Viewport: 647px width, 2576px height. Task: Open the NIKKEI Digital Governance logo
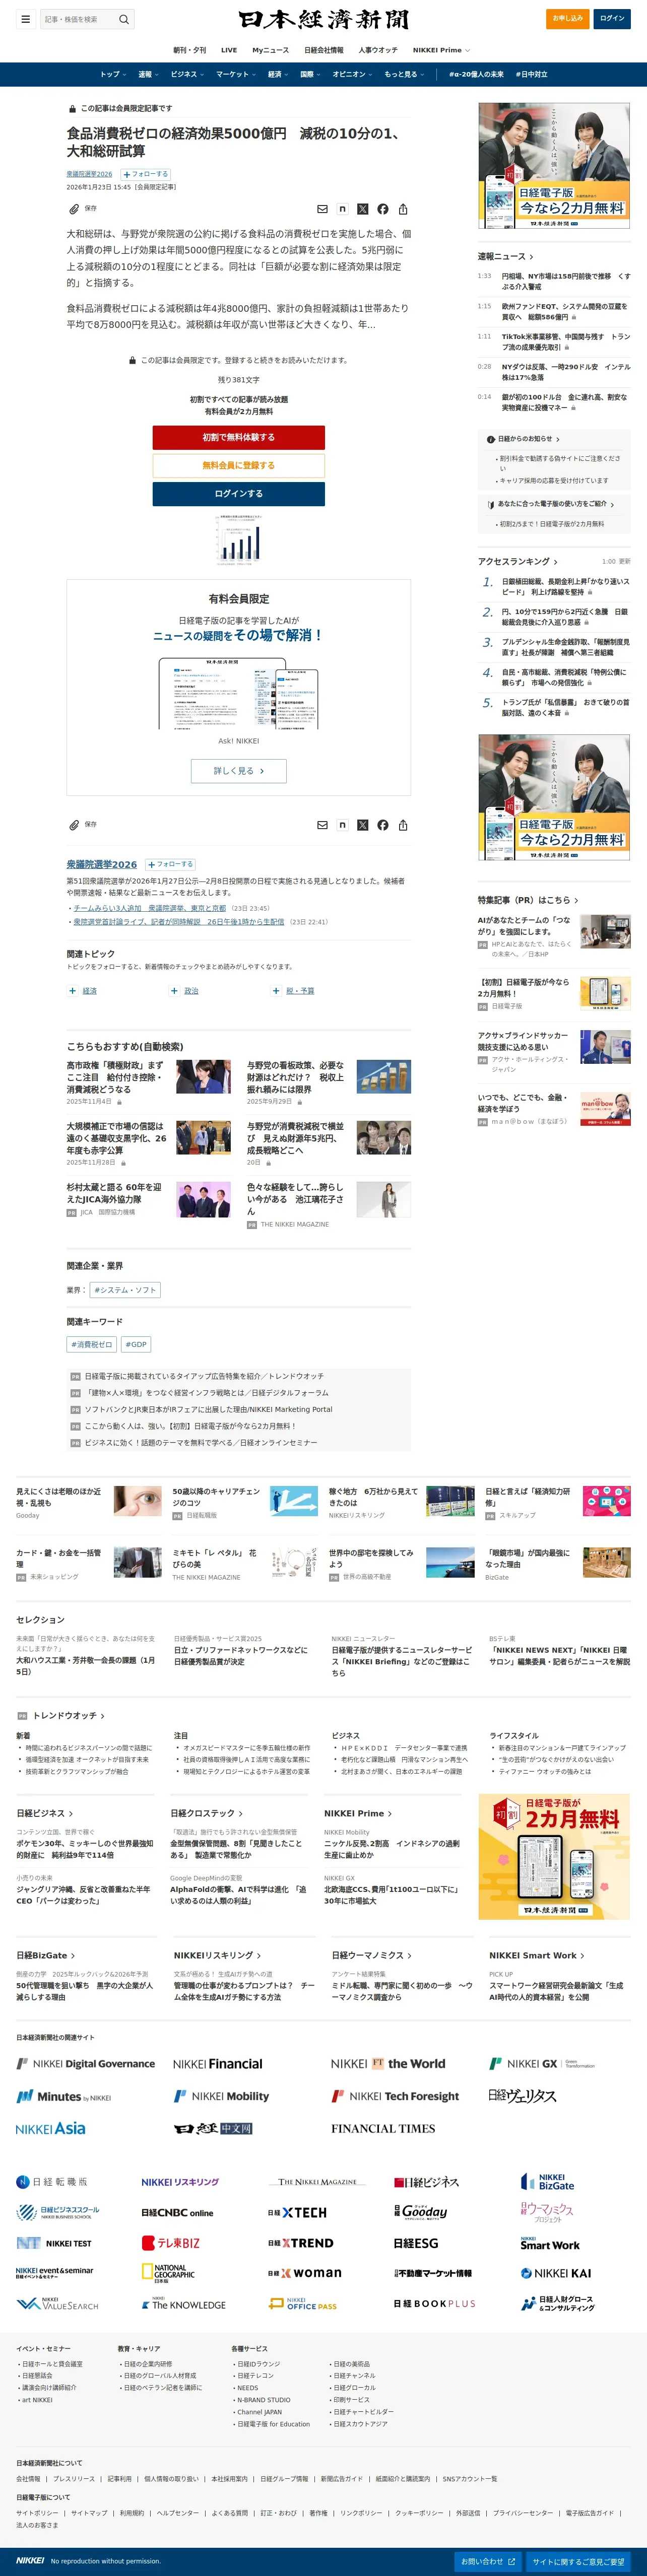click(x=86, y=2064)
